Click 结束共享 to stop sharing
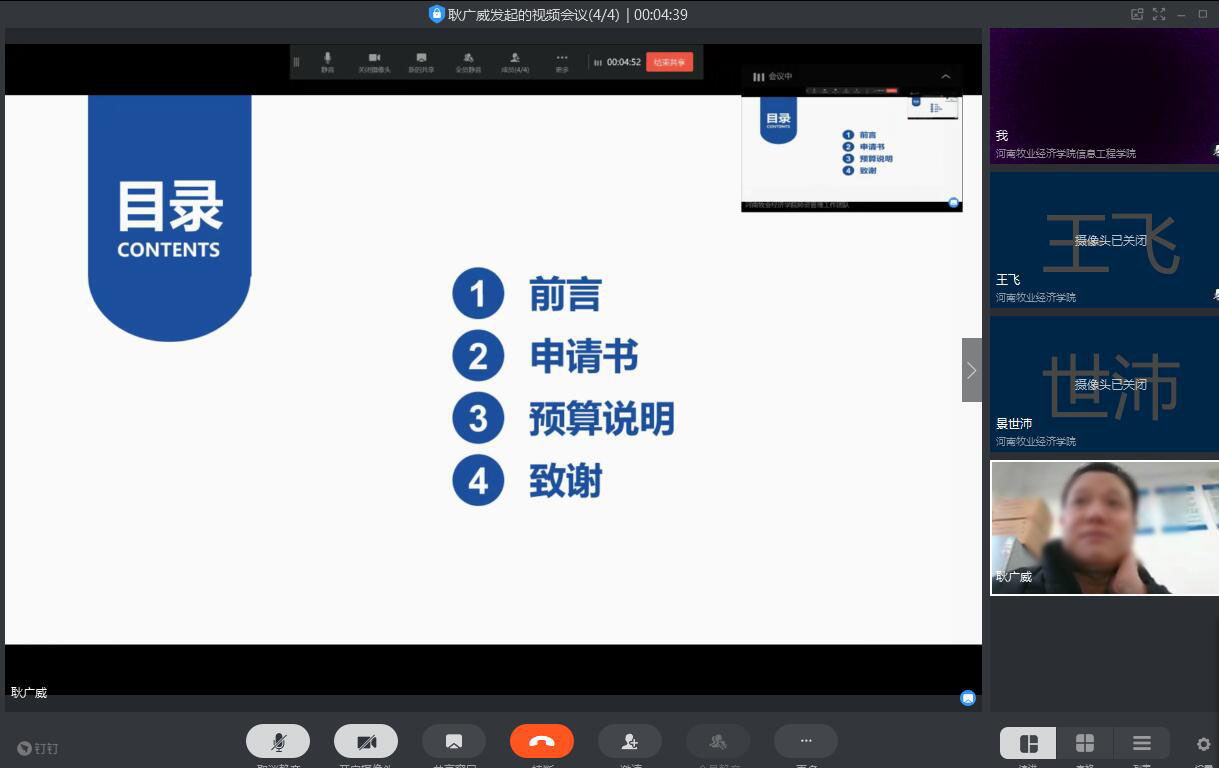Viewport: 1219px width, 768px height. click(669, 62)
